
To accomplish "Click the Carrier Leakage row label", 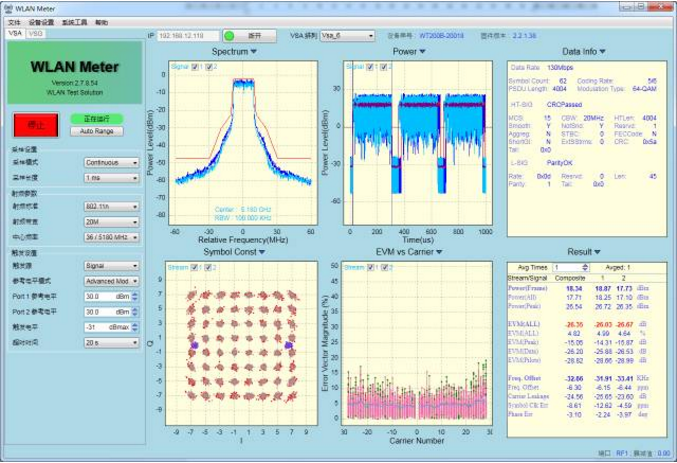I will coord(528,396).
